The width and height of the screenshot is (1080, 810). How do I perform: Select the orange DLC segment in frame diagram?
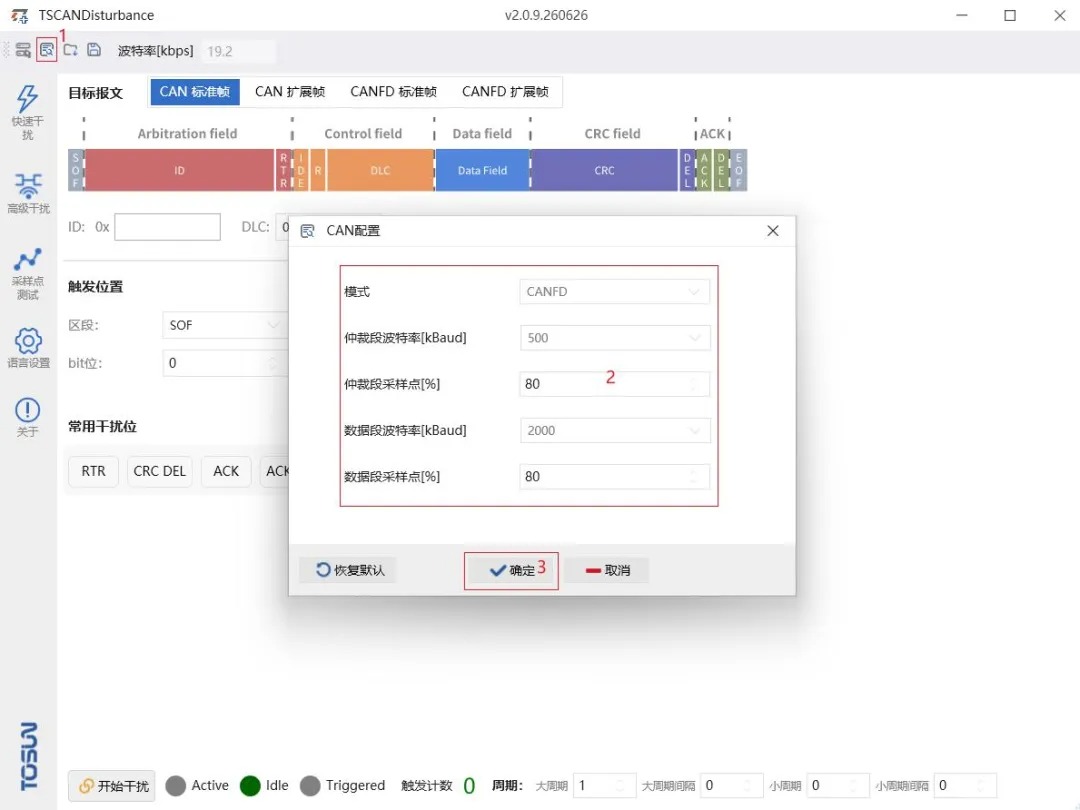[x=380, y=170]
